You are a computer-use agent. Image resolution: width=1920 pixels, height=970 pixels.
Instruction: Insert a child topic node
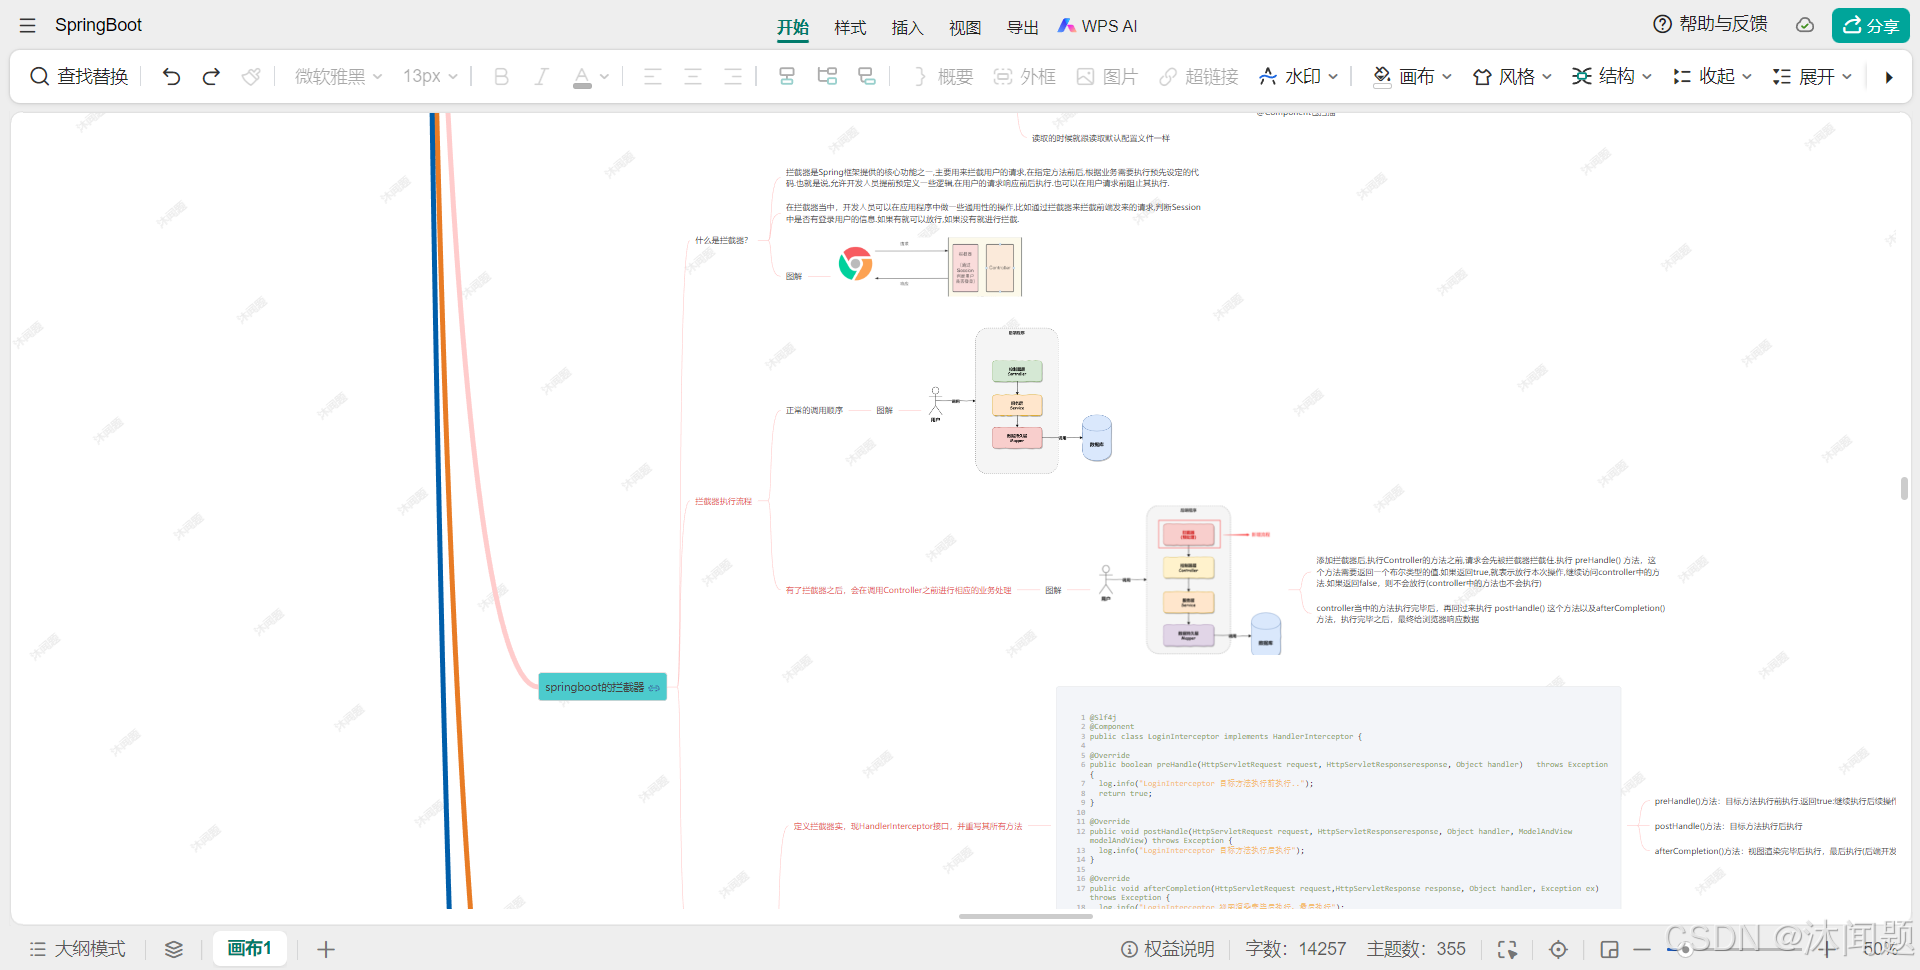[827, 76]
